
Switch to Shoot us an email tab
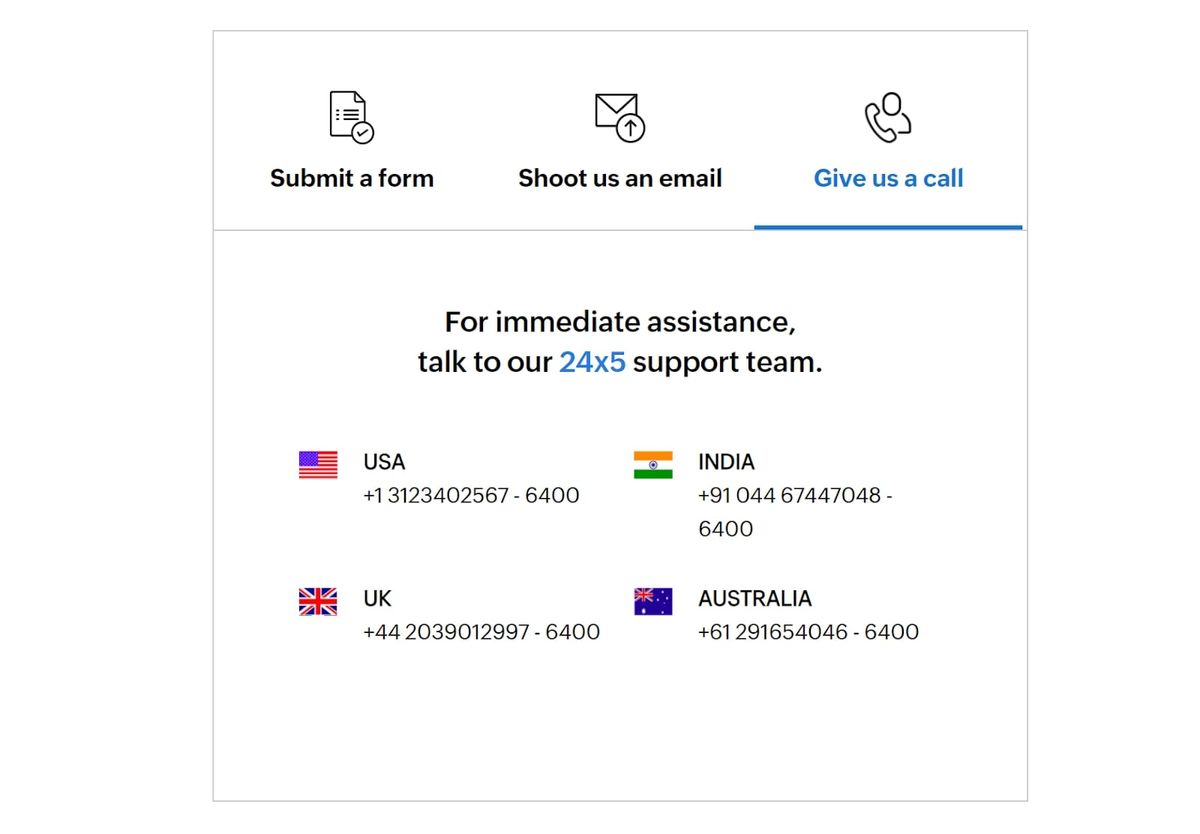620,179
